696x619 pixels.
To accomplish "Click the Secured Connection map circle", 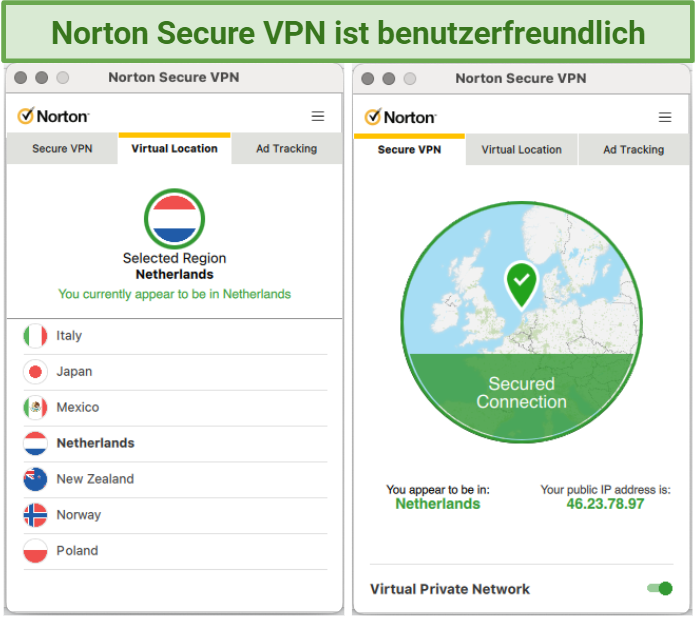I will (x=521, y=322).
